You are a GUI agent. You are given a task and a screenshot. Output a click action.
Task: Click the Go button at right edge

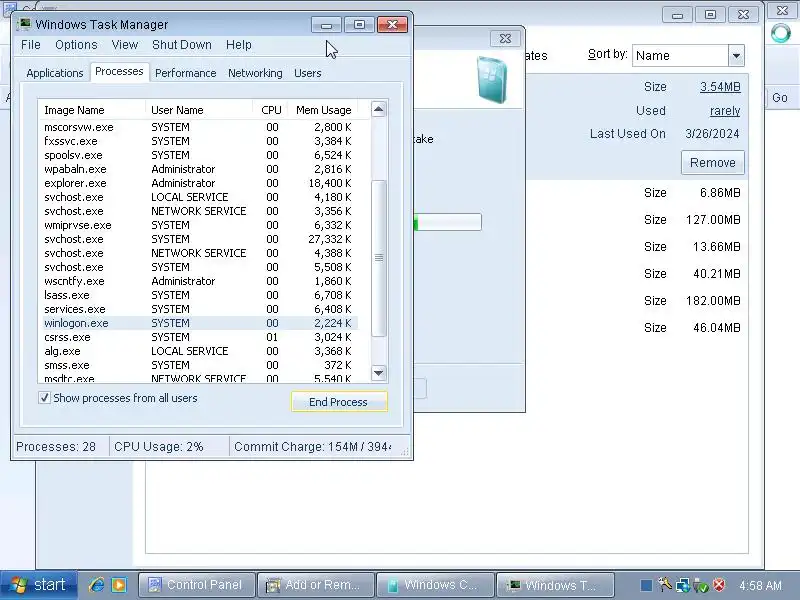point(779,97)
